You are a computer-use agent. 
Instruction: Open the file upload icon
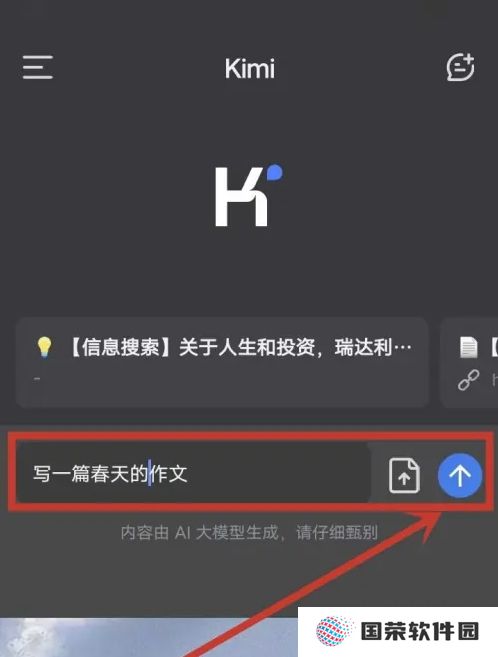pos(404,476)
